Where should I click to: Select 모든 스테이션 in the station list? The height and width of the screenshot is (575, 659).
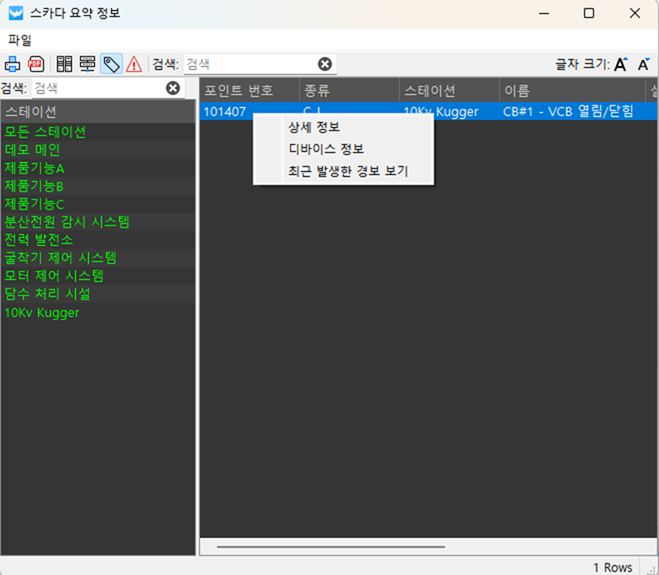click(x=46, y=132)
